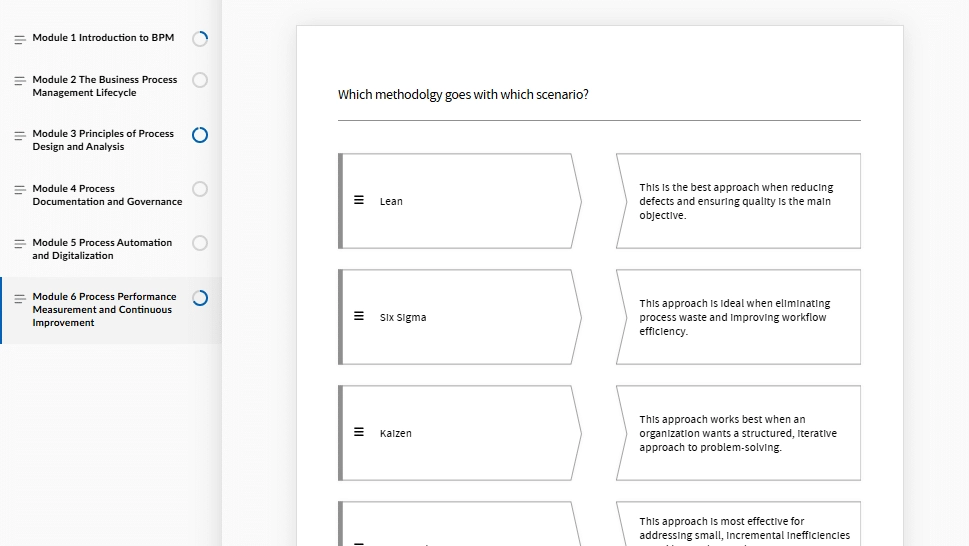Select the reducing defects scenario box
This screenshot has height=546, width=969.
[x=738, y=201]
